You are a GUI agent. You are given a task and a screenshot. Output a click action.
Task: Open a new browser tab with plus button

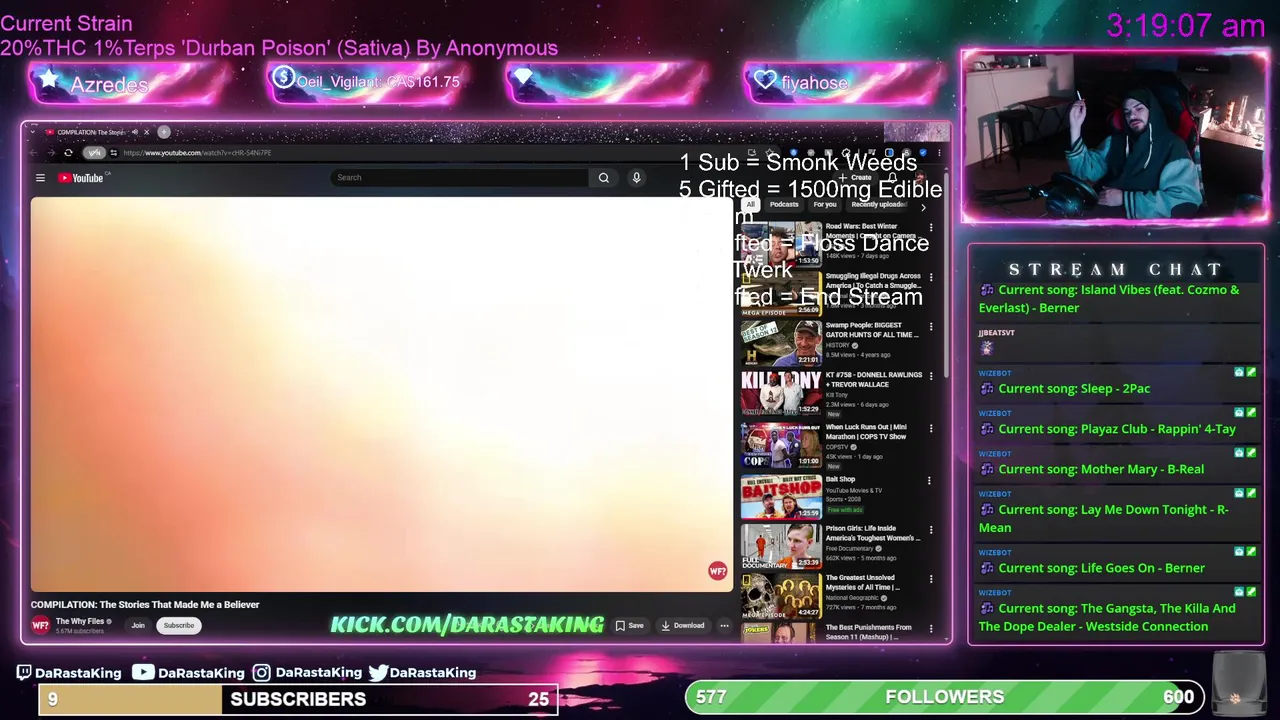click(x=164, y=132)
